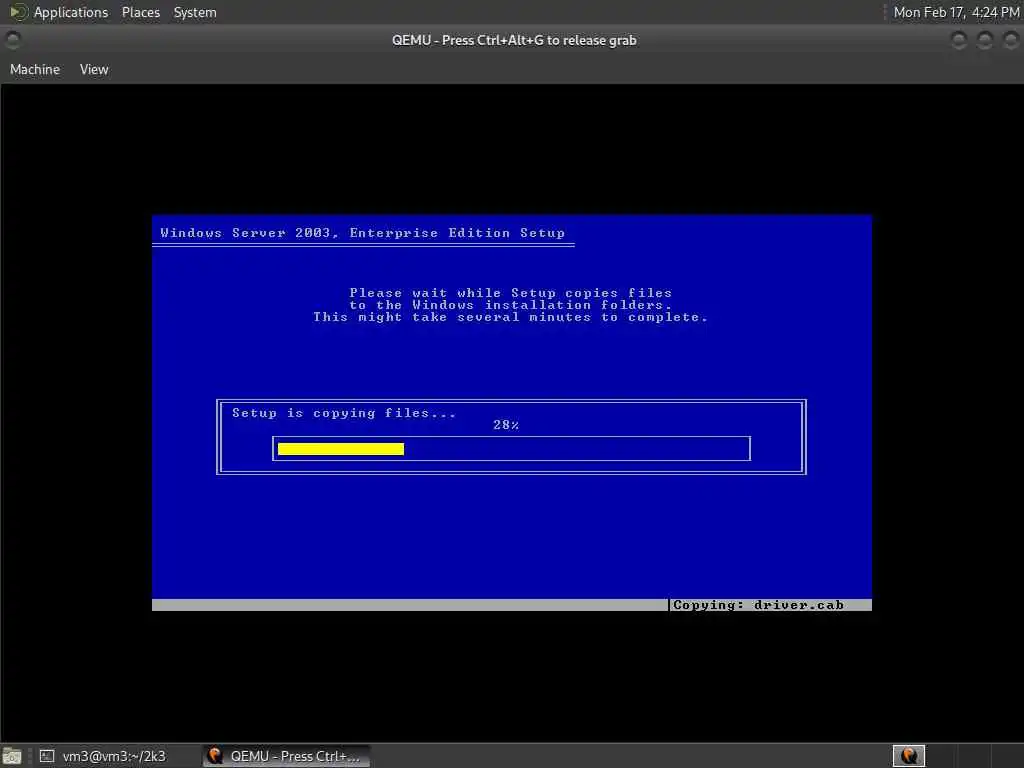
Task: Click the 28% progress text
Action: (x=506, y=425)
